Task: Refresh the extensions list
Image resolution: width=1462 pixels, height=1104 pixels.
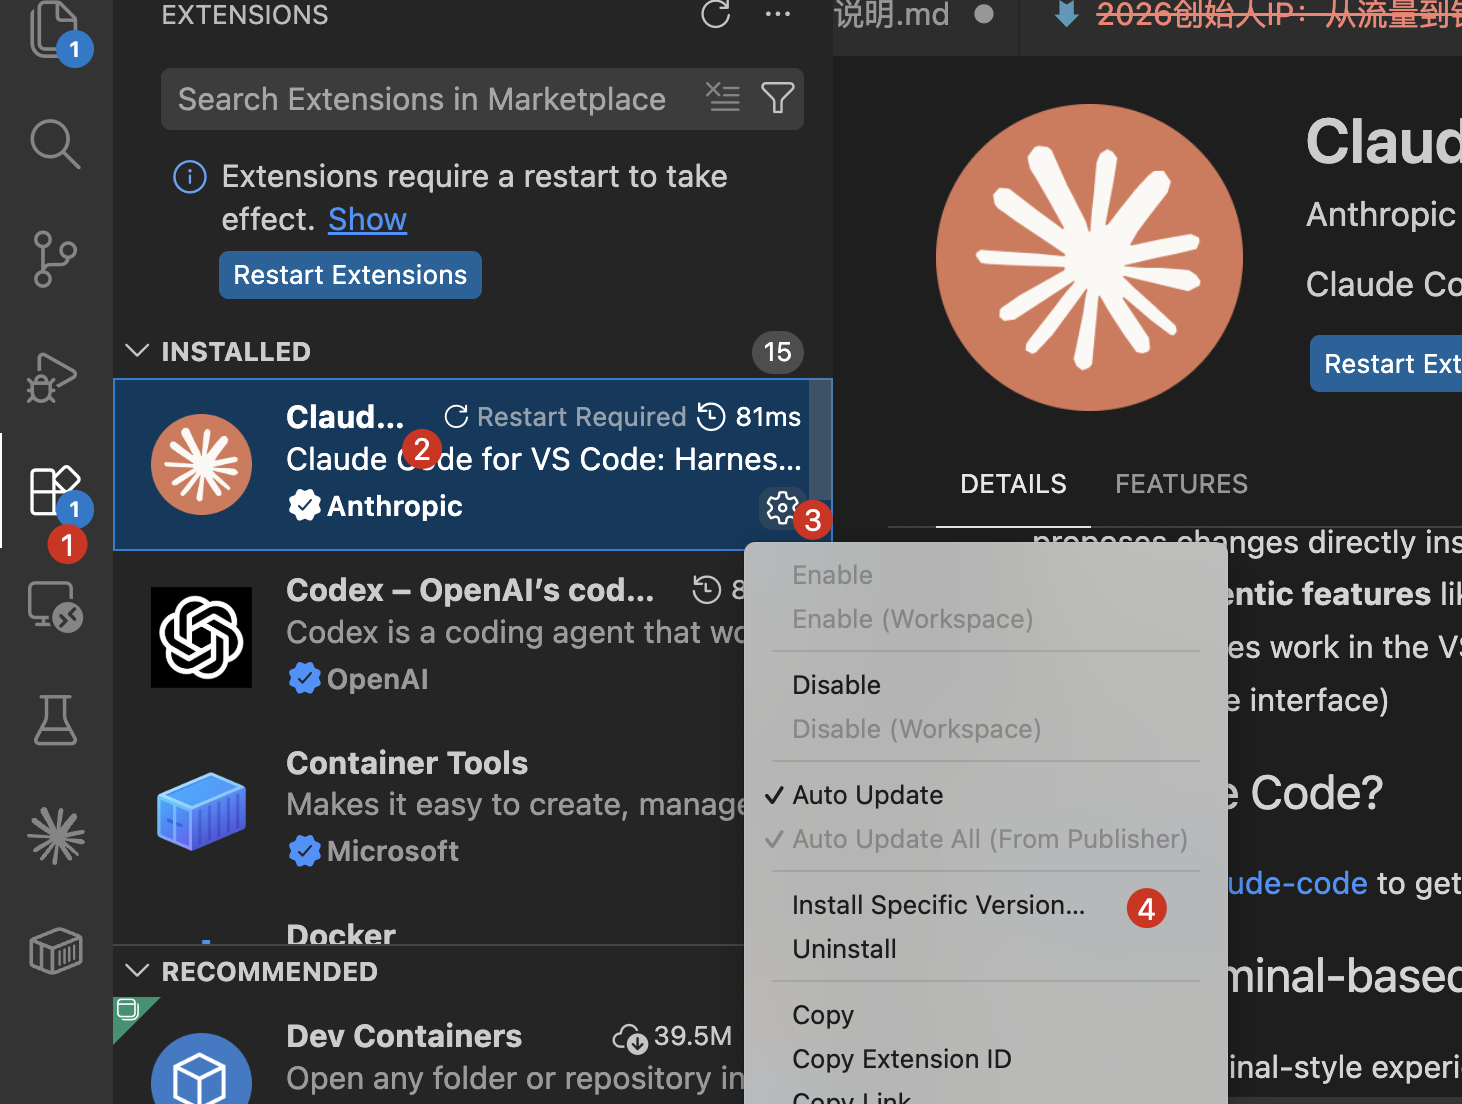Action: (716, 14)
